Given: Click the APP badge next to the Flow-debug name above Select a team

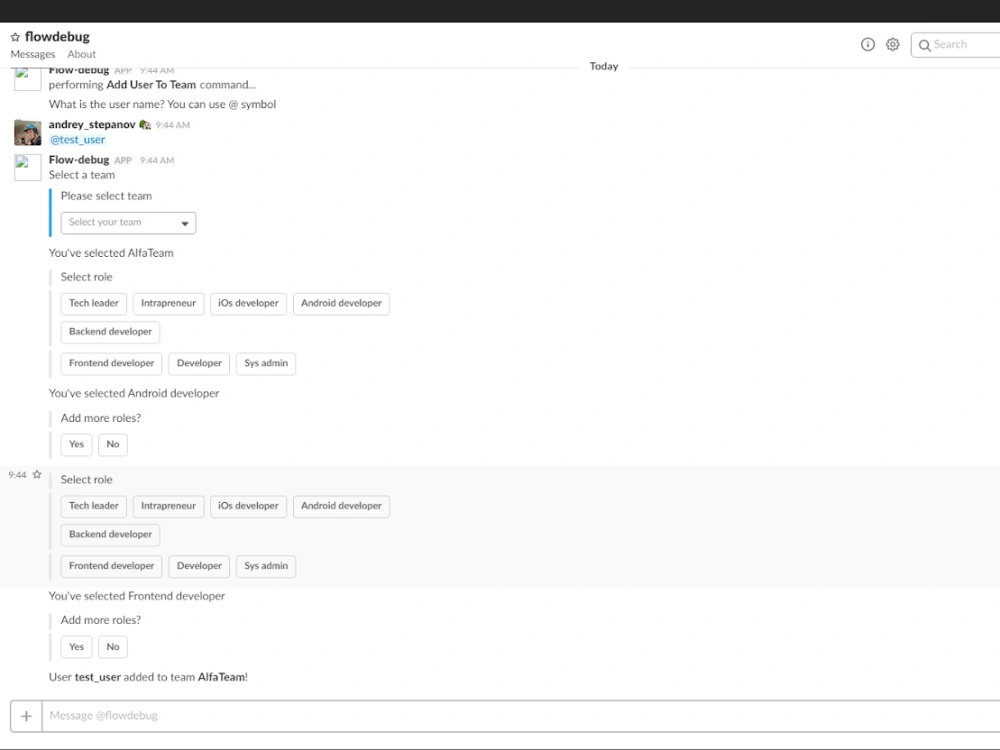Looking at the screenshot, I should click(x=123, y=161).
